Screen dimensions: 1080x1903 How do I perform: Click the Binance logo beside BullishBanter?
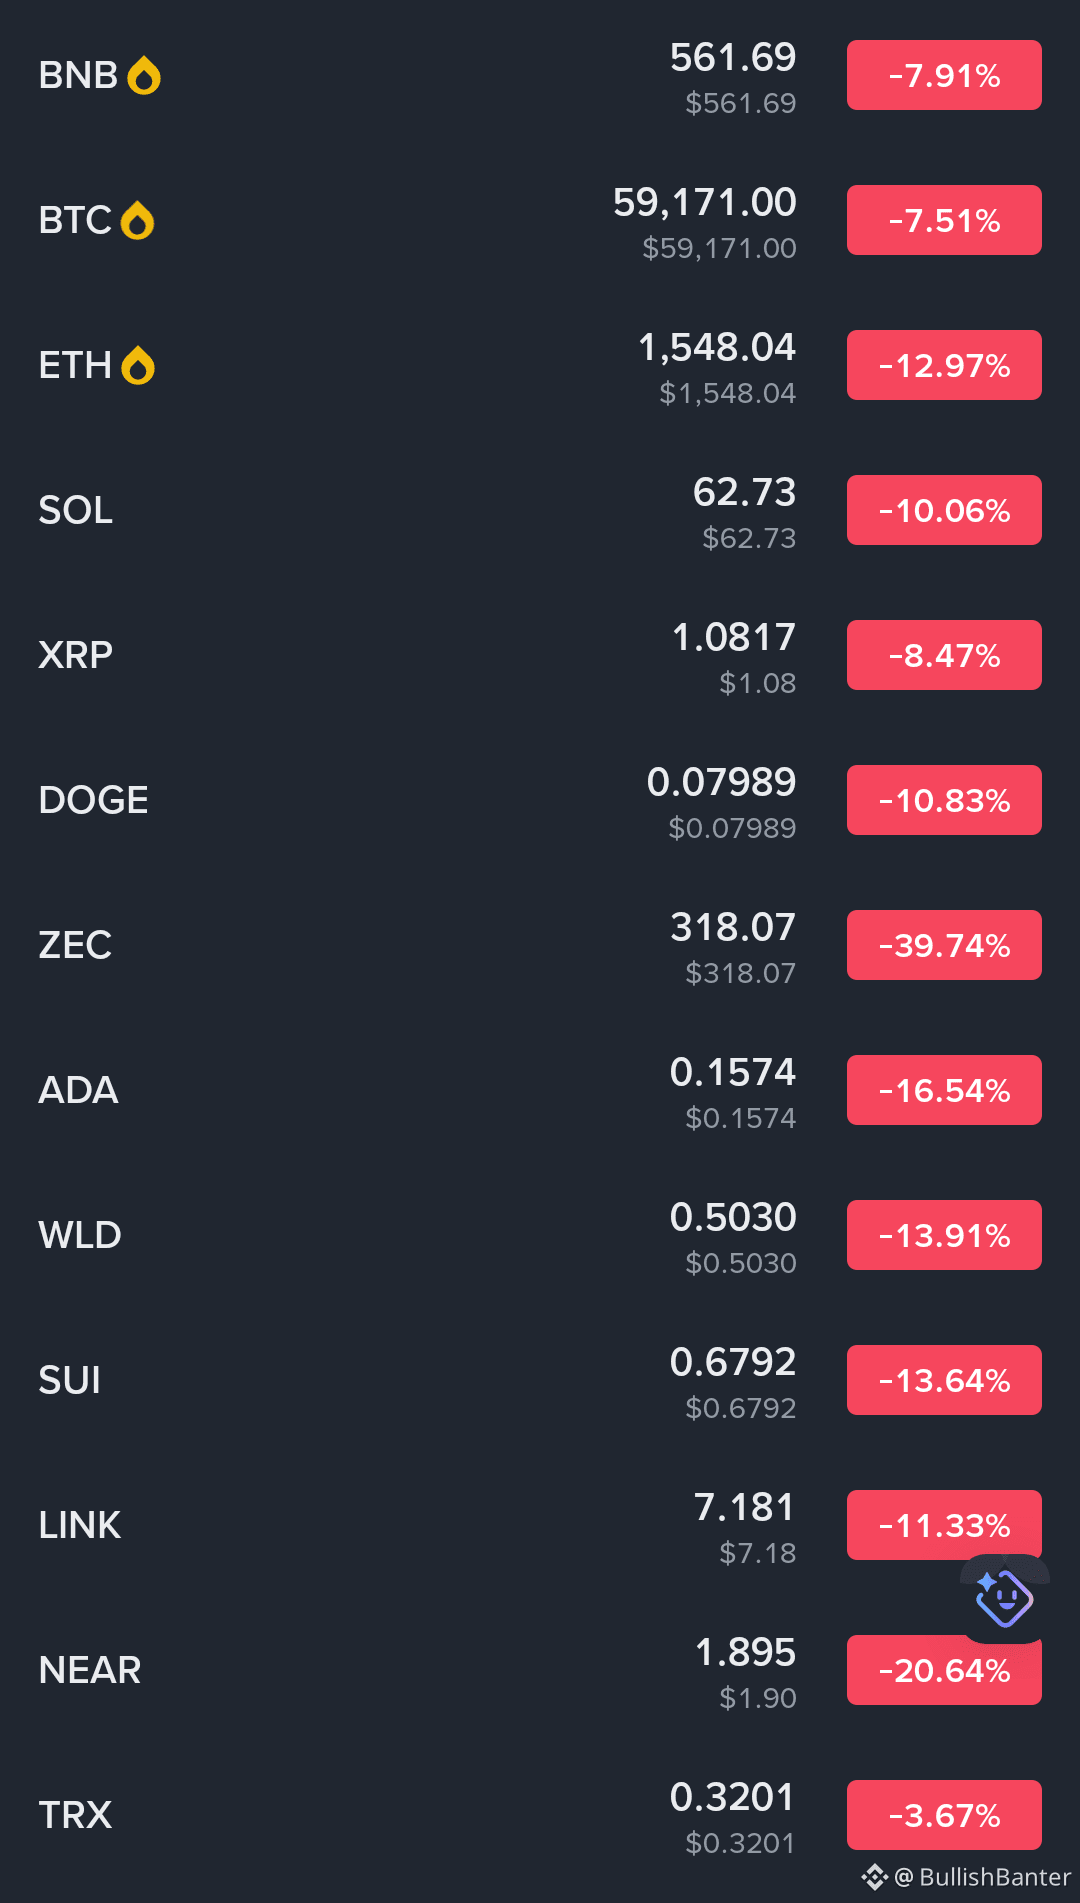pyautogui.click(x=875, y=1877)
